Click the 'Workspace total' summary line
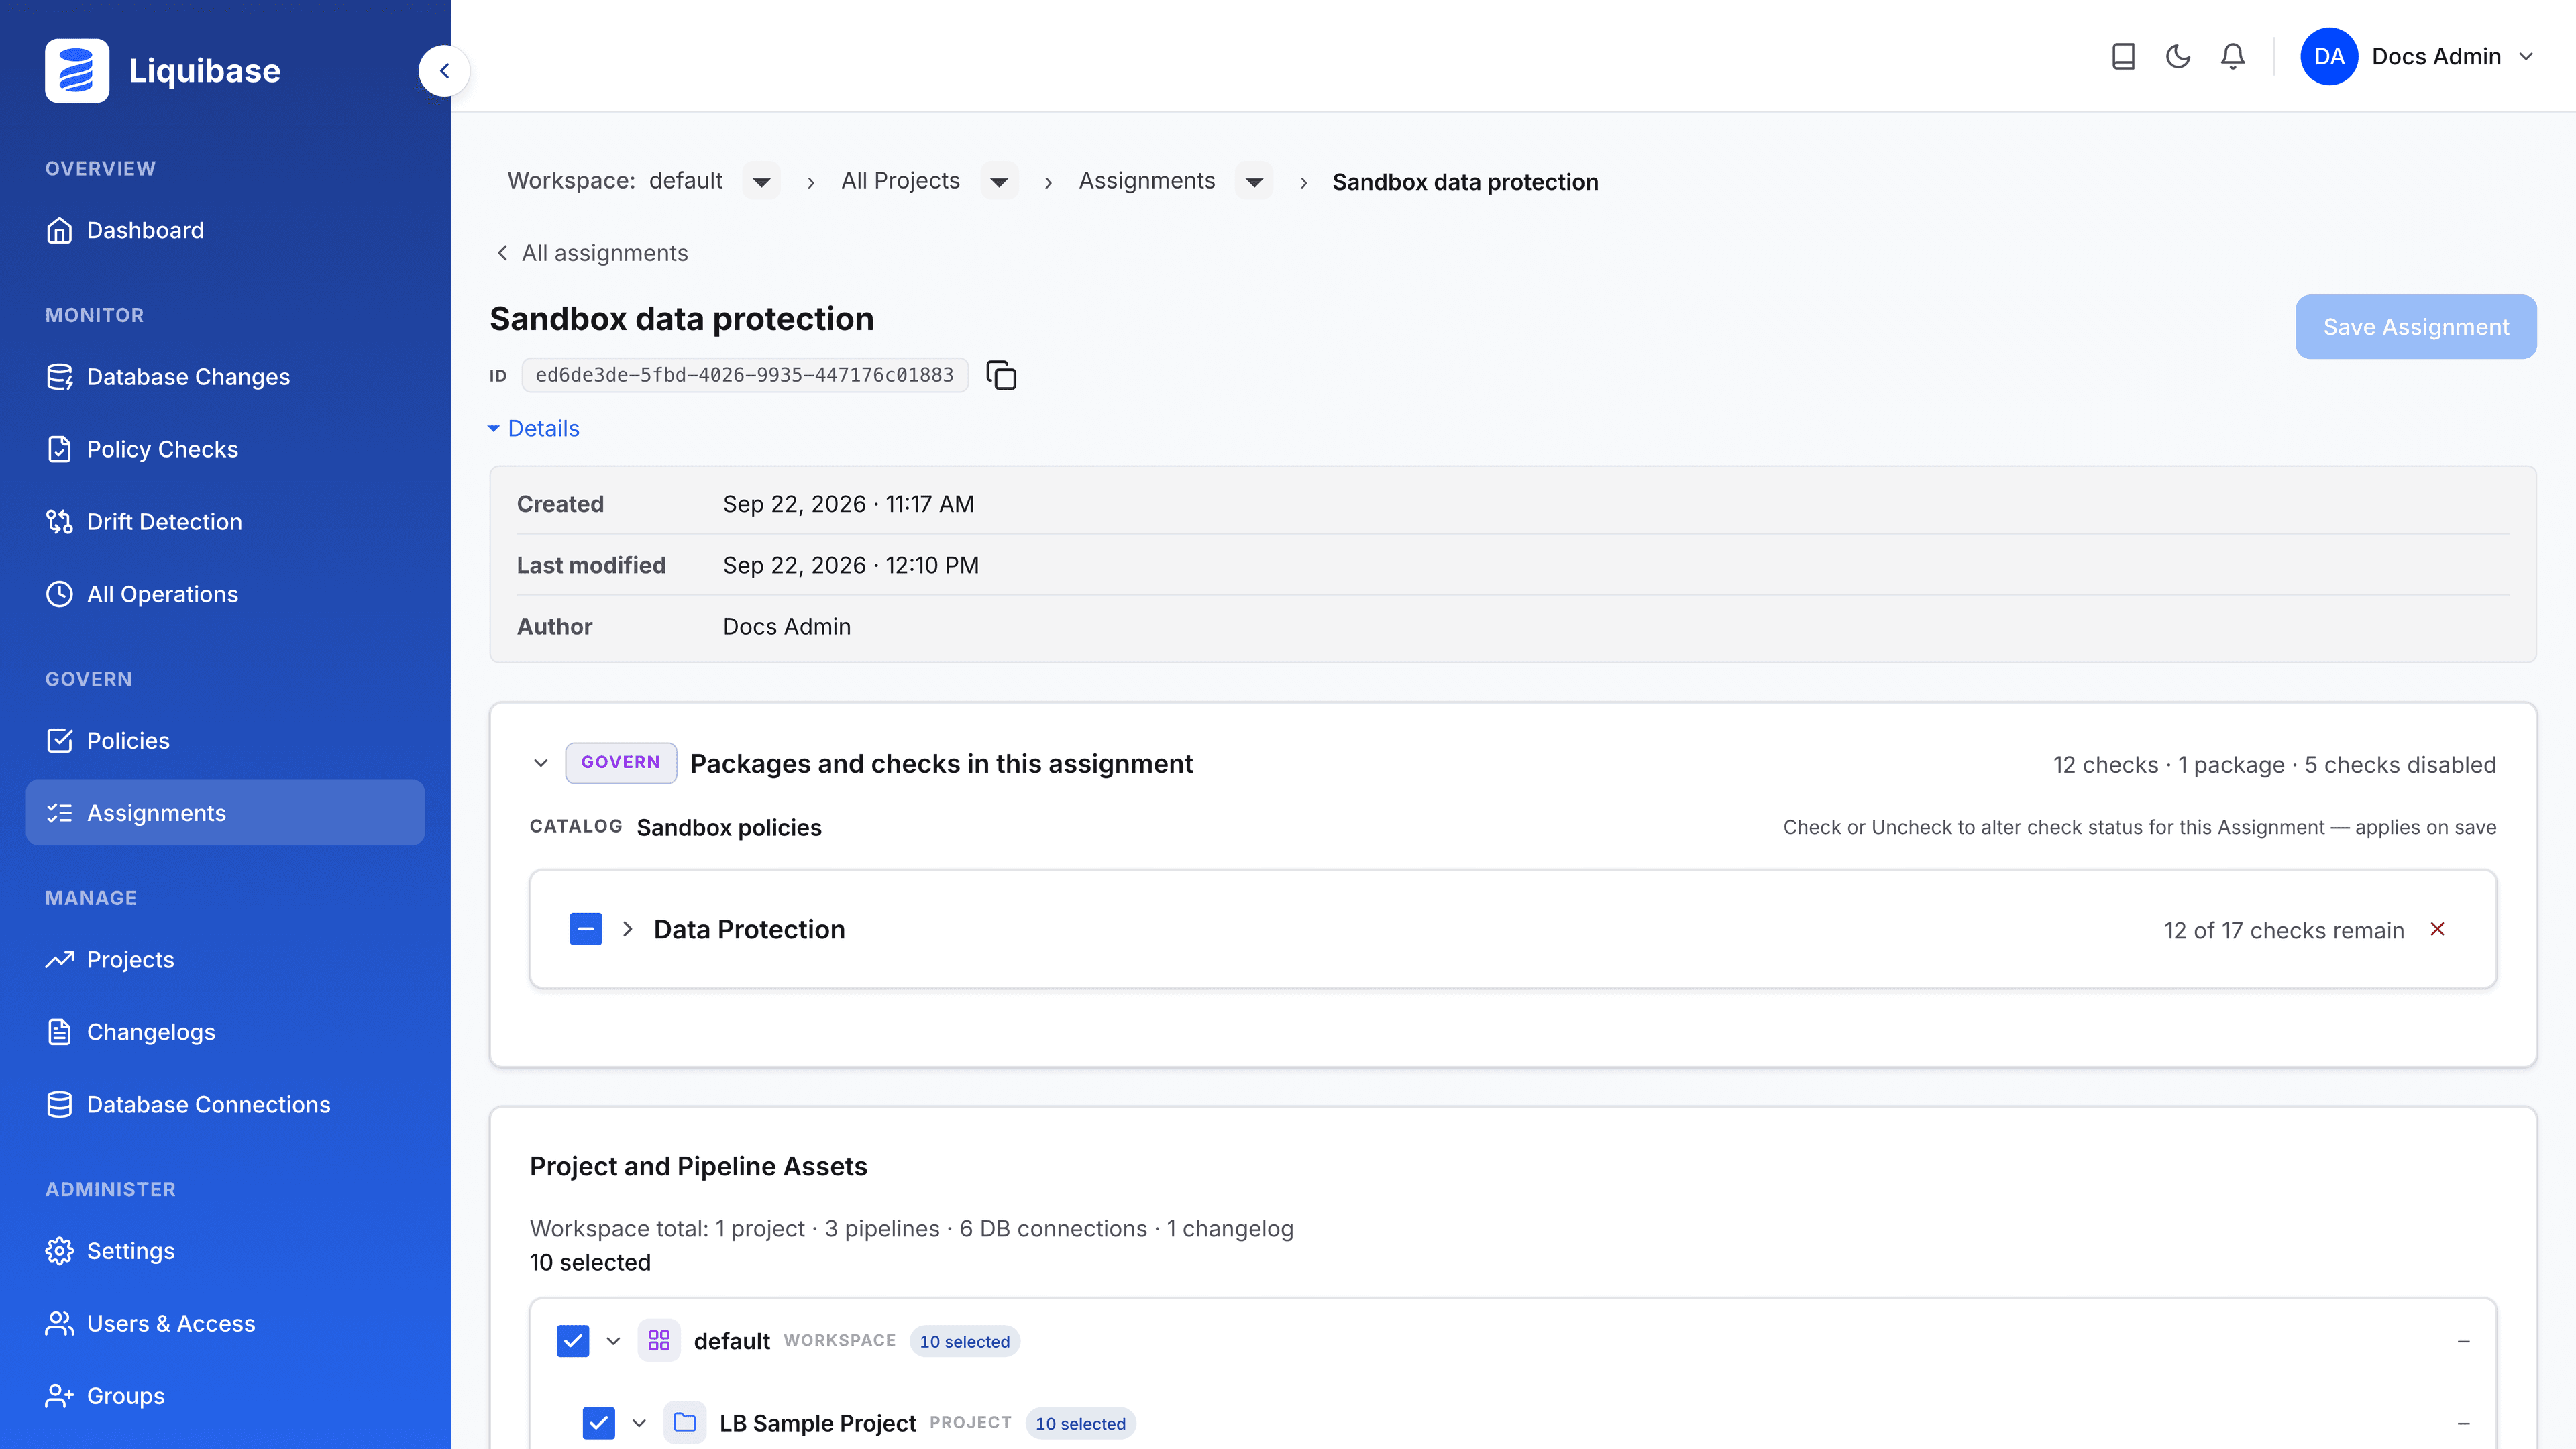Viewport: 2576px width, 1449px height. point(912,1229)
